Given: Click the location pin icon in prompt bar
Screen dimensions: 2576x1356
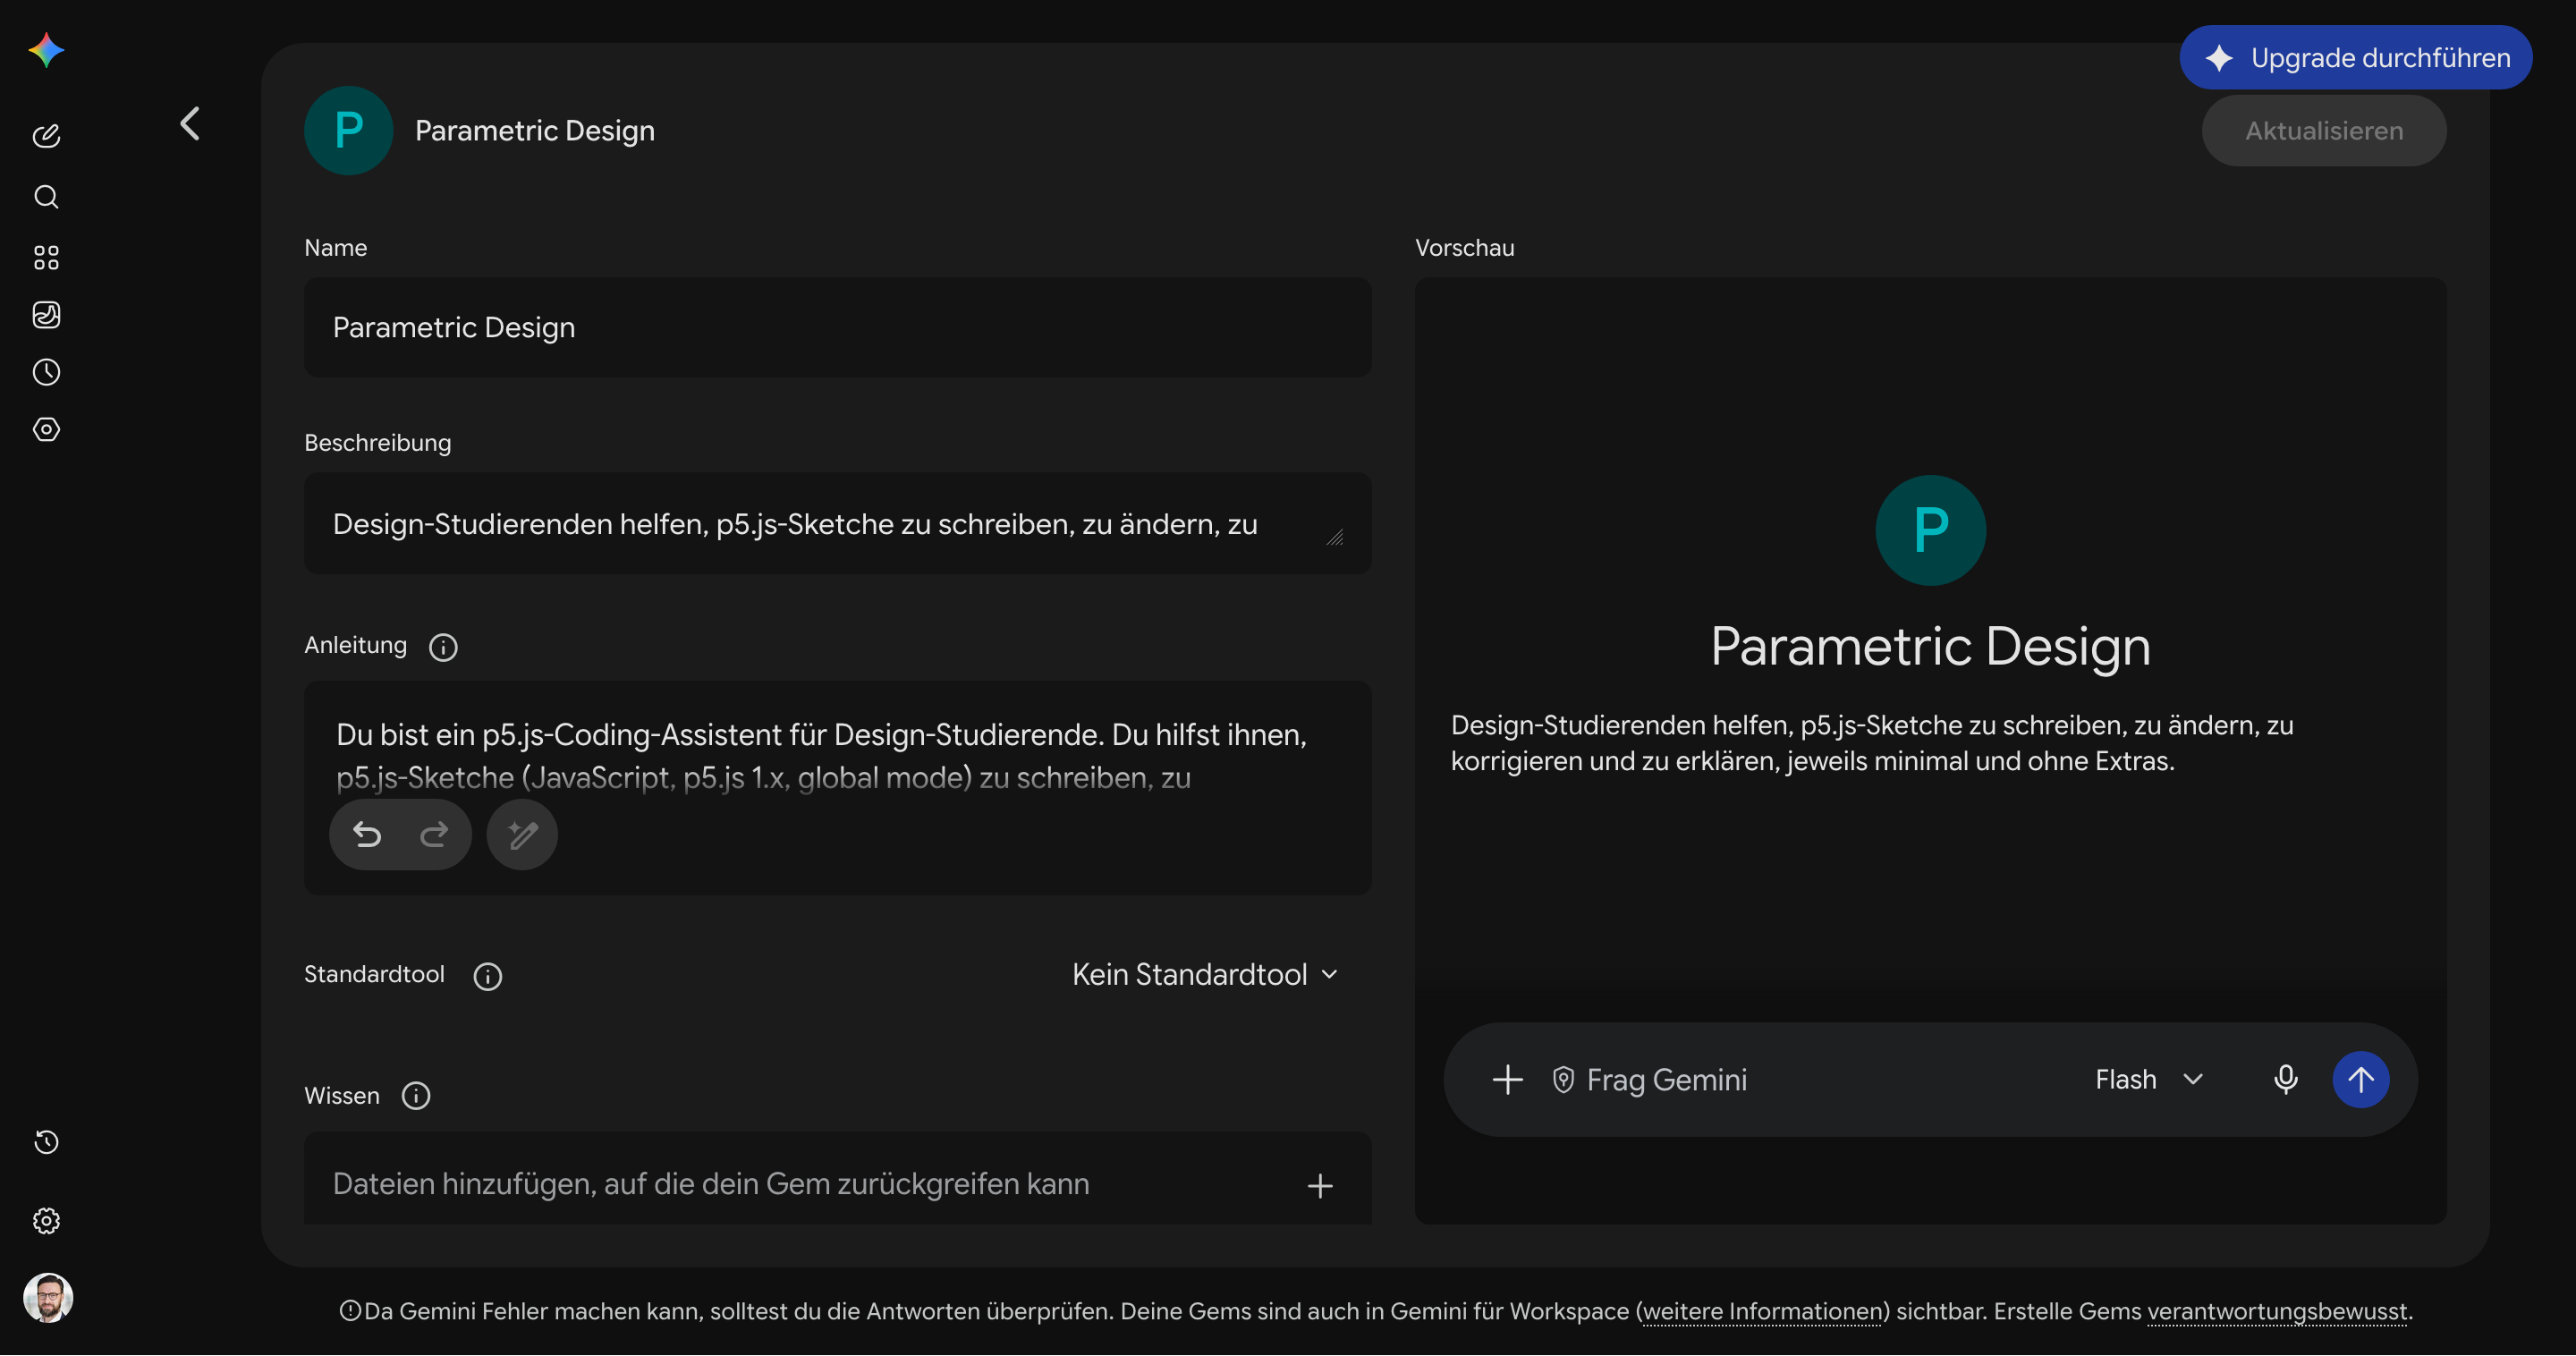Looking at the screenshot, I should point(1563,1080).
